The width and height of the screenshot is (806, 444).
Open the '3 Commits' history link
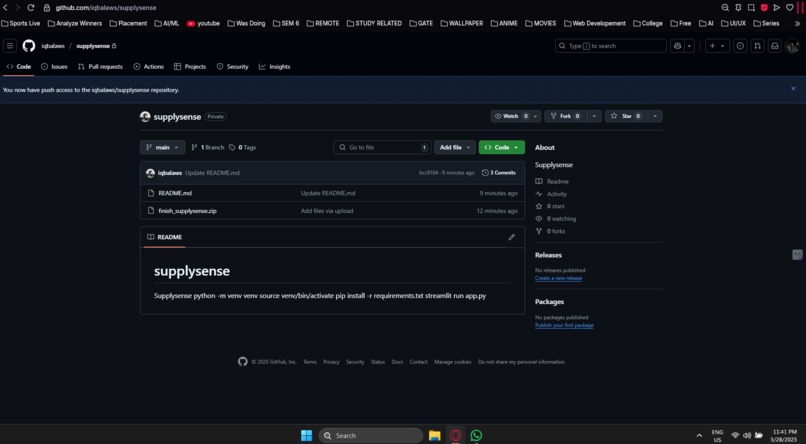499,173
